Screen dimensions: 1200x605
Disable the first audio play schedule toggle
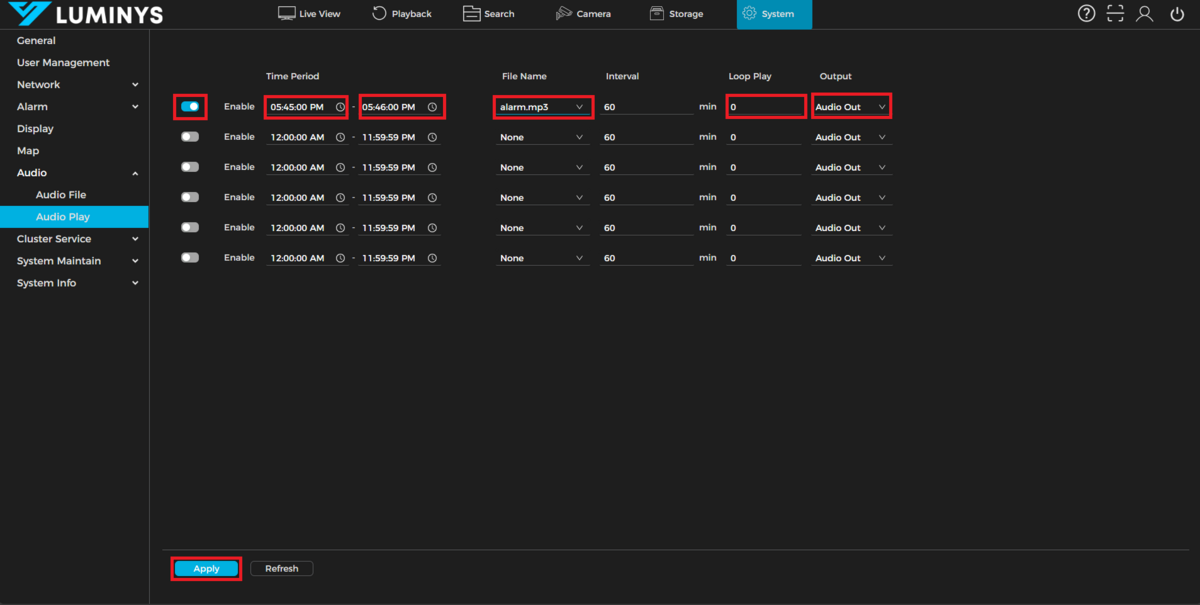click(x=190, y=106)
